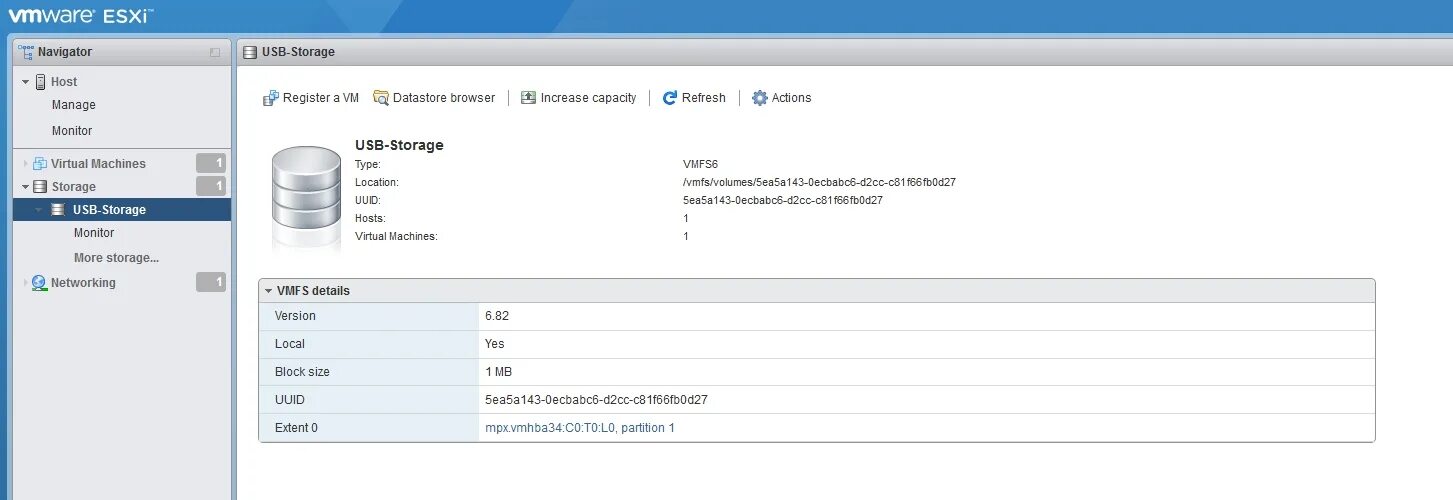Viewport: 1453px width, 500px height.
Task: Click Increase capacity button
Action: point(579,98)
